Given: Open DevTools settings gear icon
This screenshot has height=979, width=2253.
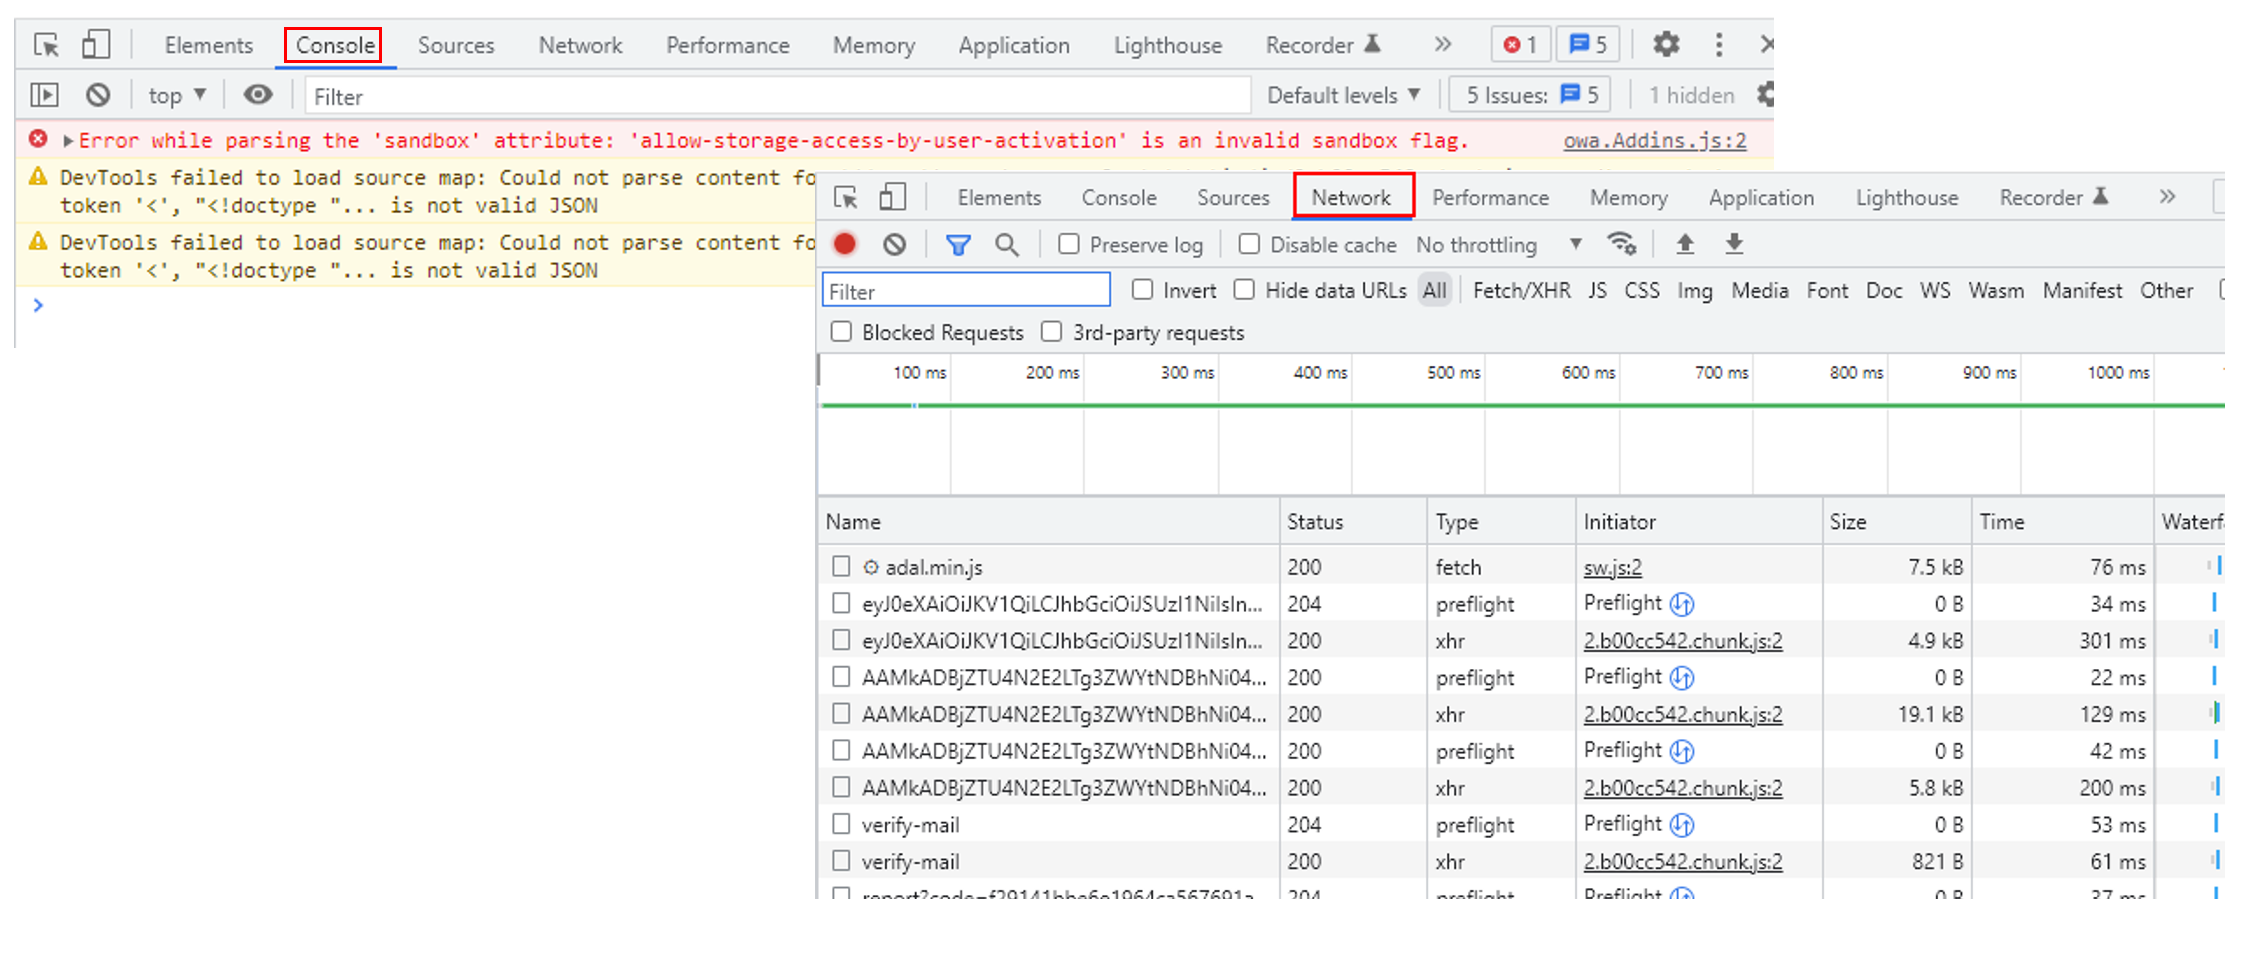Looking at the screenshot, I should (x=1666, y=44).
